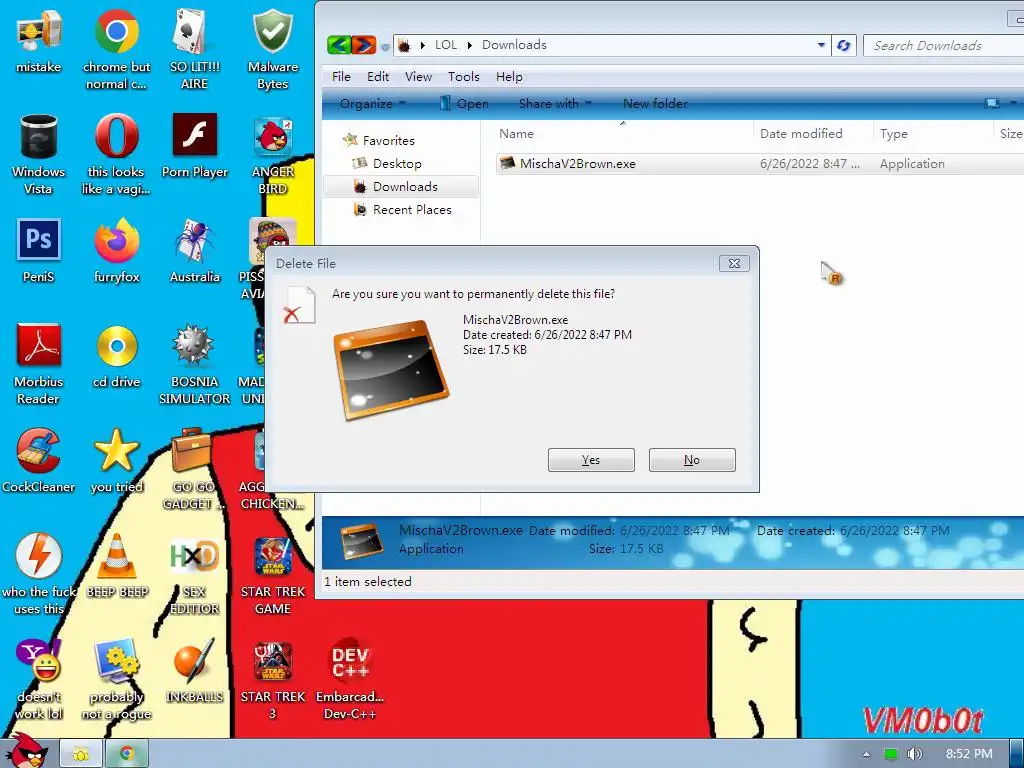The image size is (1024, 768).
Task: Select the ANGER BIRD desktop icon
Action: click(272, 154)
